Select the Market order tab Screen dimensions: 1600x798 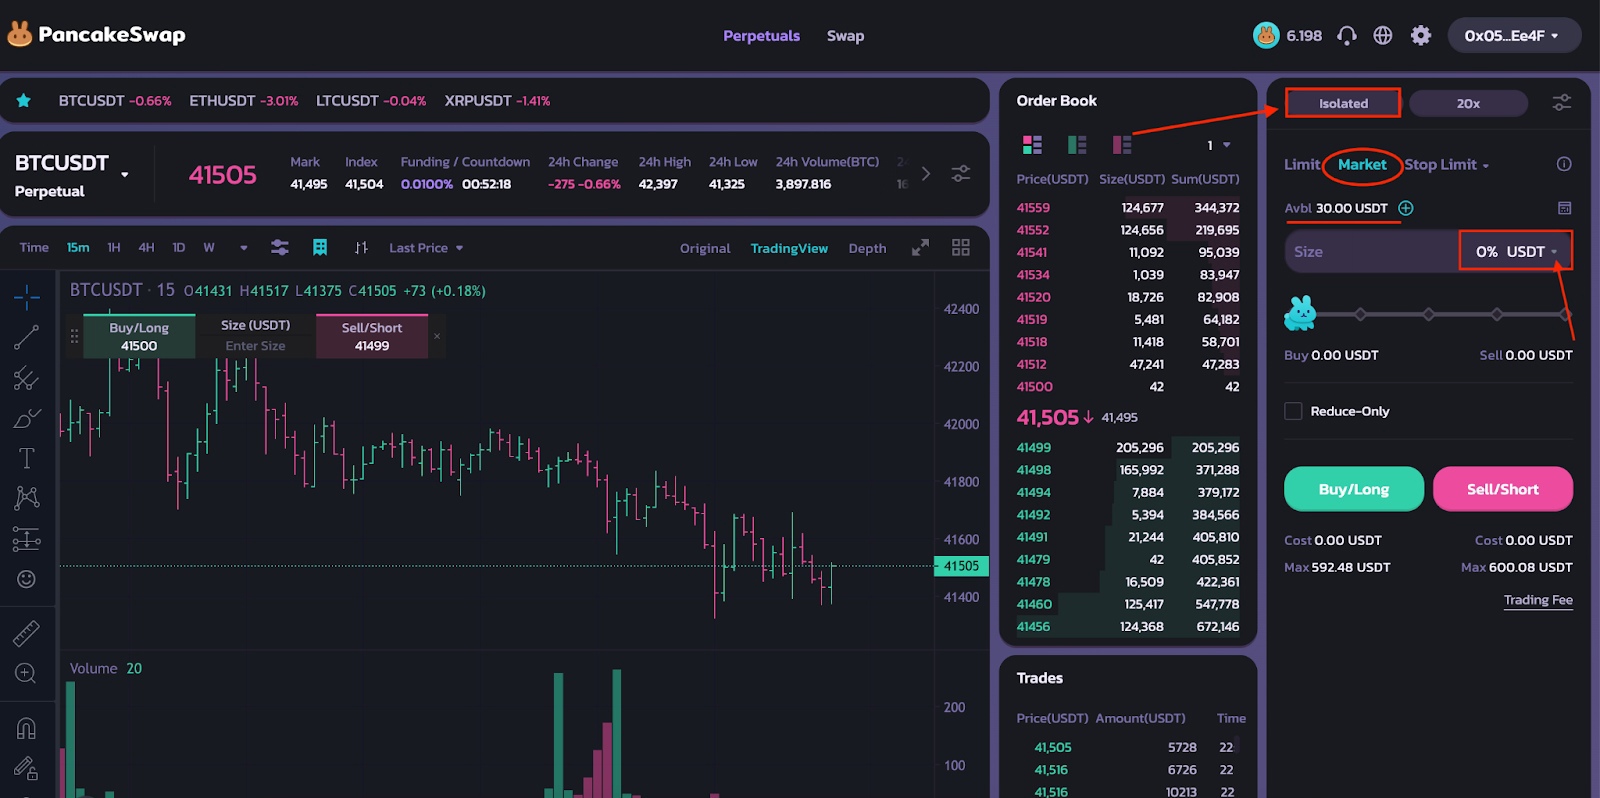coord(1362,164)
